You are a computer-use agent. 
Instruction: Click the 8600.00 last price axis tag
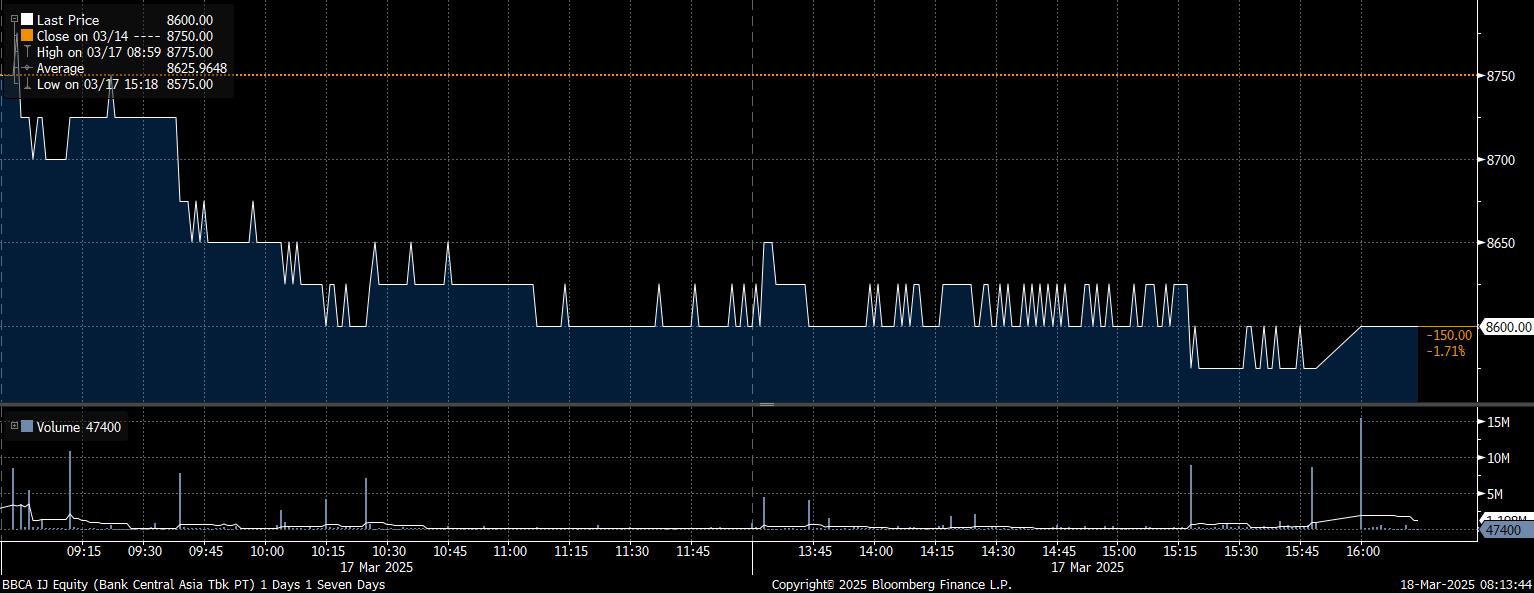(1507, 327)
